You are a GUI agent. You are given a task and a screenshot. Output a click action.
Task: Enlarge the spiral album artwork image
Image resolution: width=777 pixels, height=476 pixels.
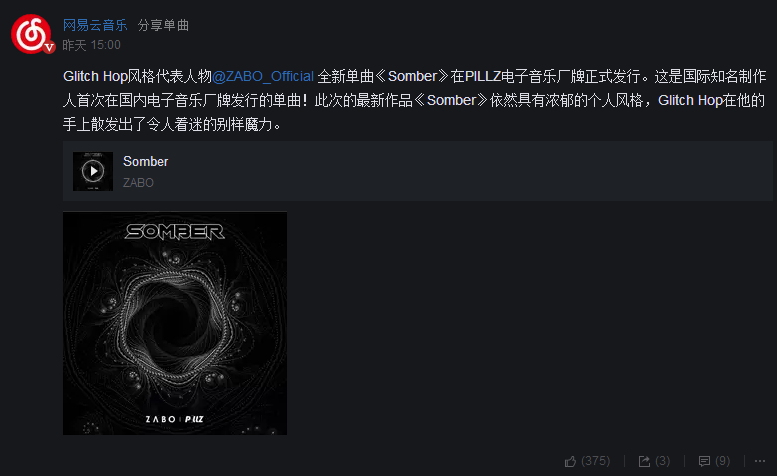tap(175, 323)
